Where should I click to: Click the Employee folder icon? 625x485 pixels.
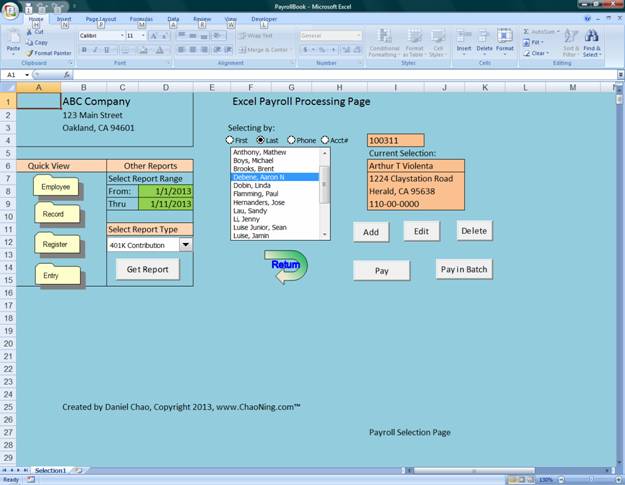click(x=56, y=186)
